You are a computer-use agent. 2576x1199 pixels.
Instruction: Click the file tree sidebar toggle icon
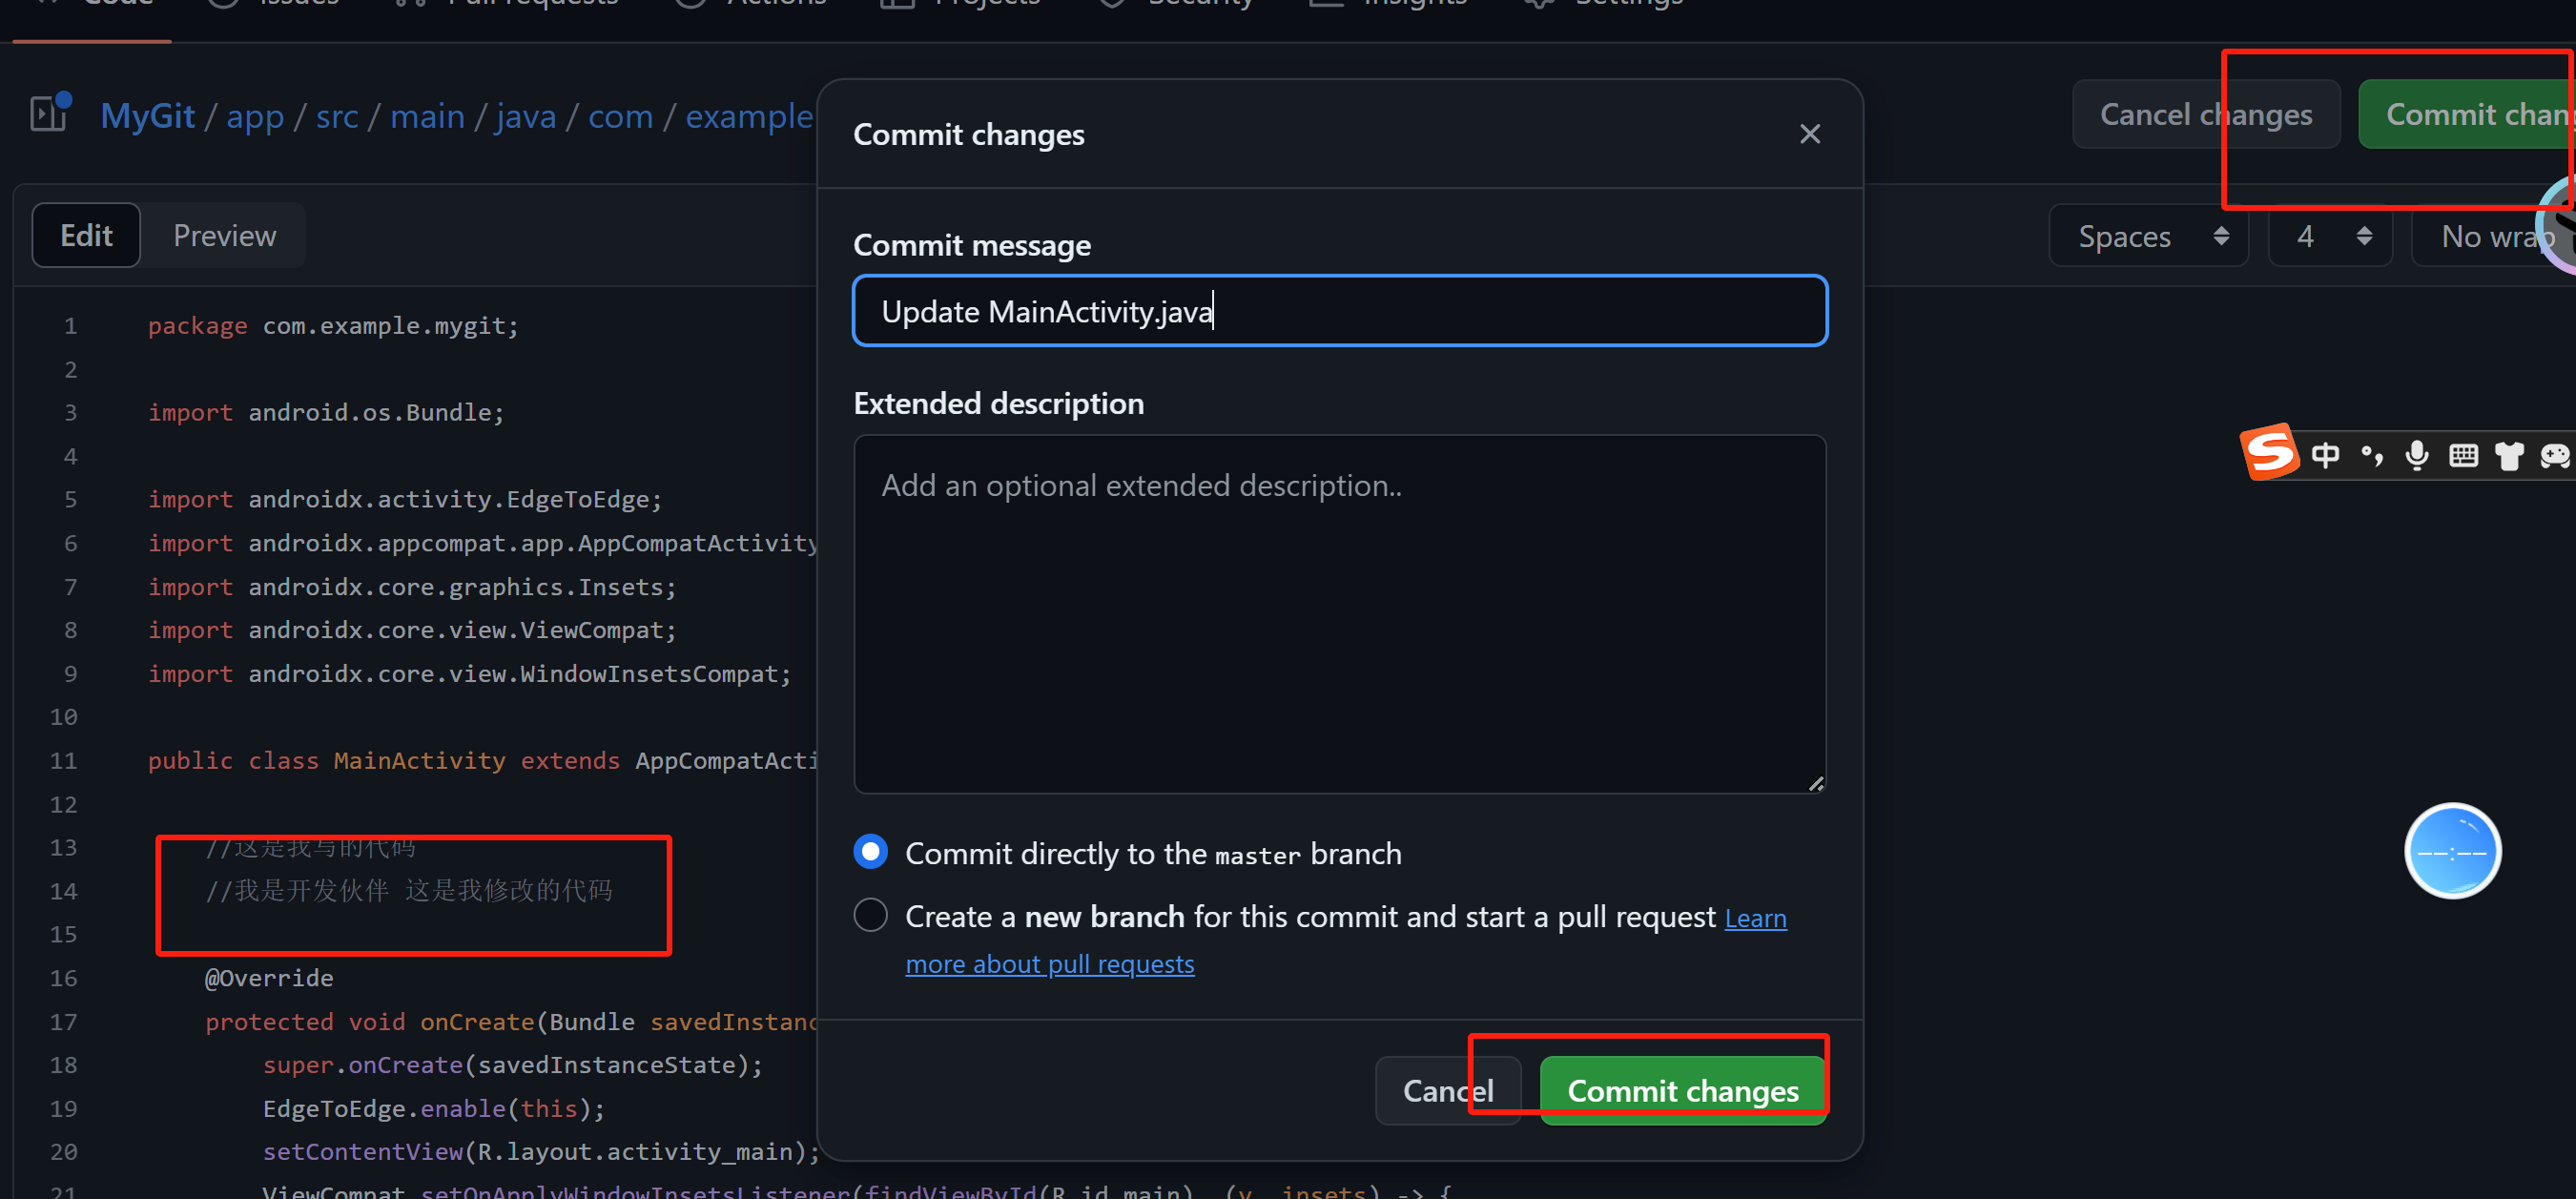pyautogui.click(x=50, y=113)
